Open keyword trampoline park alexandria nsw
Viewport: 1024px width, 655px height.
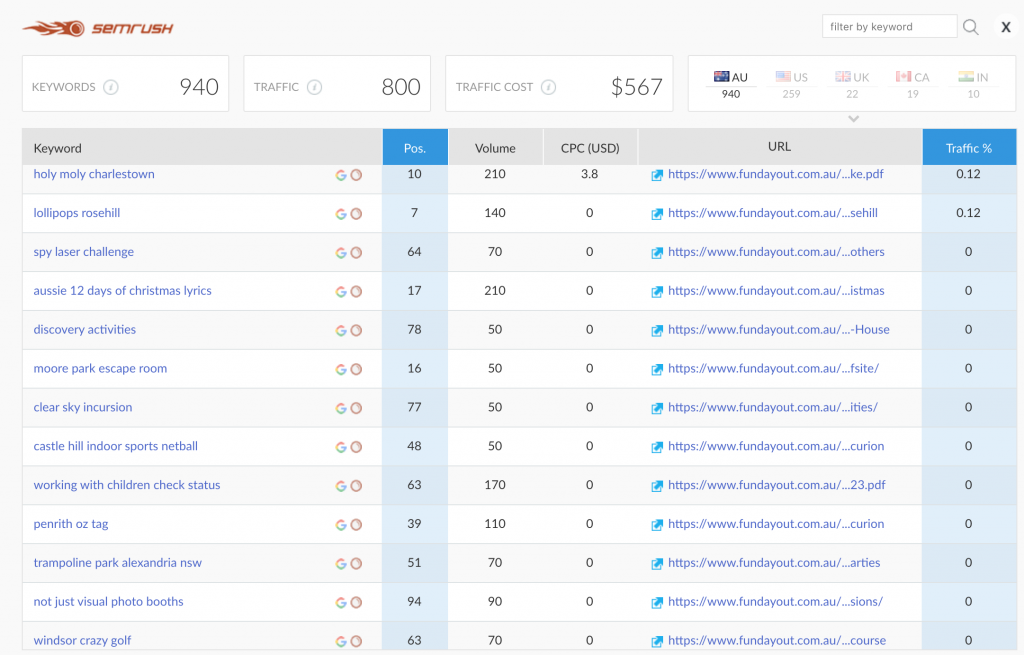point(118,562)
